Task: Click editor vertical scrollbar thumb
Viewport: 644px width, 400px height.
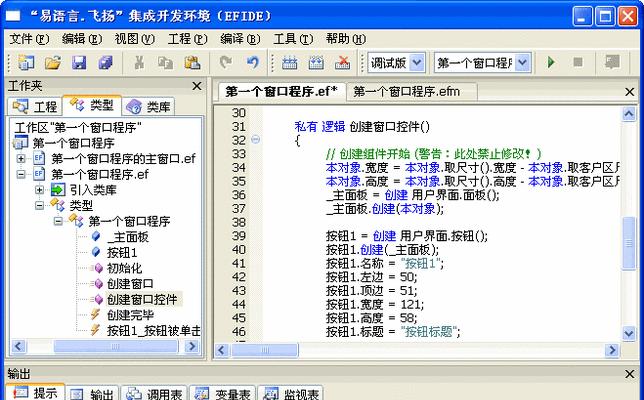Action: click(629, 243)
